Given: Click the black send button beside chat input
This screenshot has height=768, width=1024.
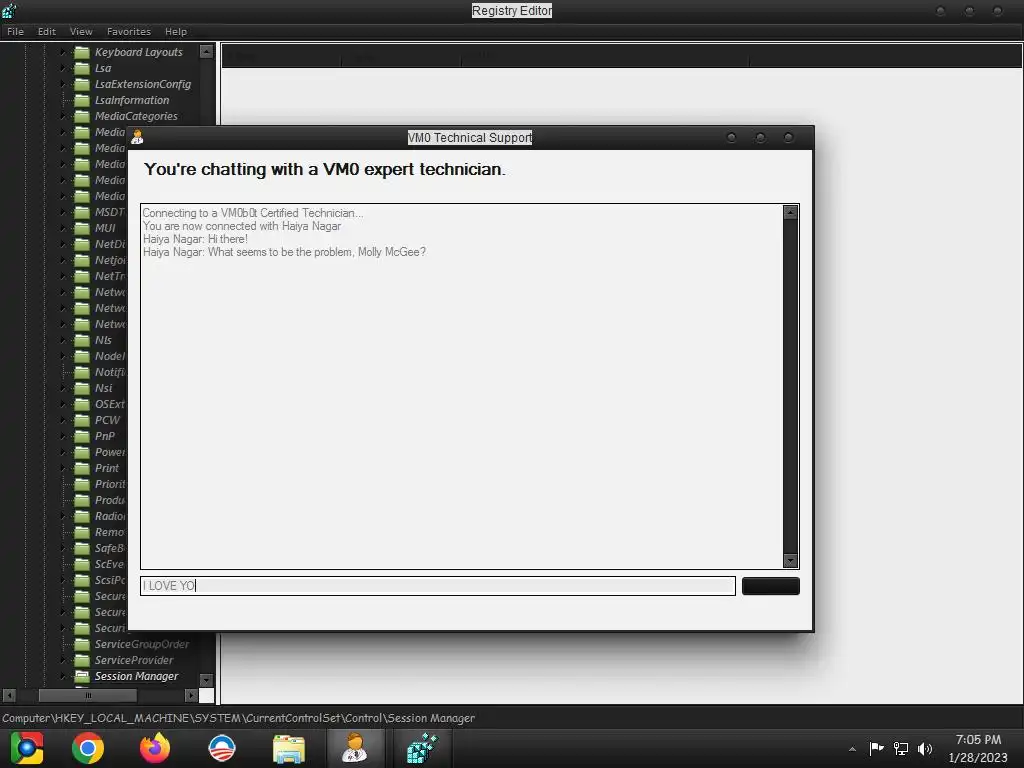Looking at the screenshot, I should coord(771,586).
